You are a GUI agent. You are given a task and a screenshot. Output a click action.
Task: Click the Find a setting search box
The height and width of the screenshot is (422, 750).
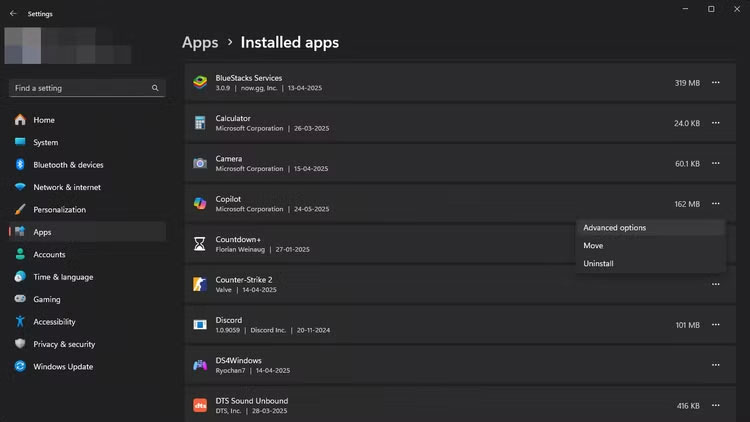[78, 88]
